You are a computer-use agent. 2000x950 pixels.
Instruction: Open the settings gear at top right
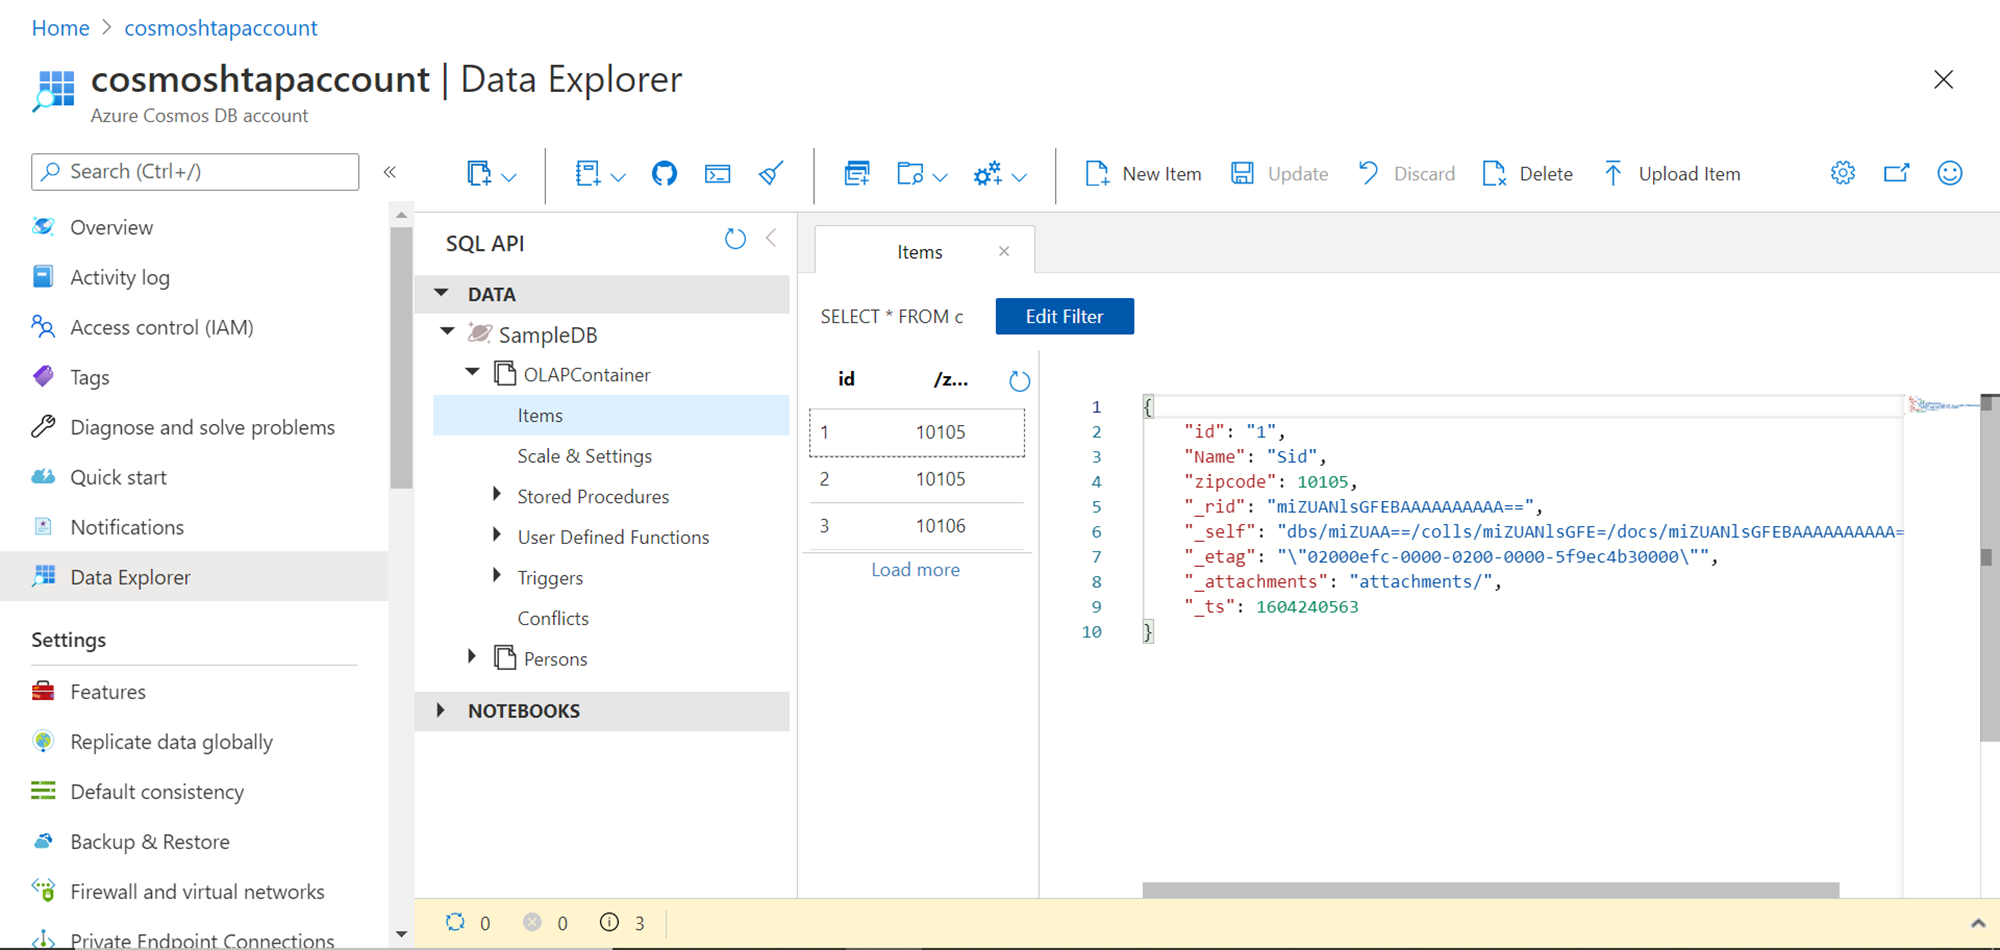(1842, 173)
